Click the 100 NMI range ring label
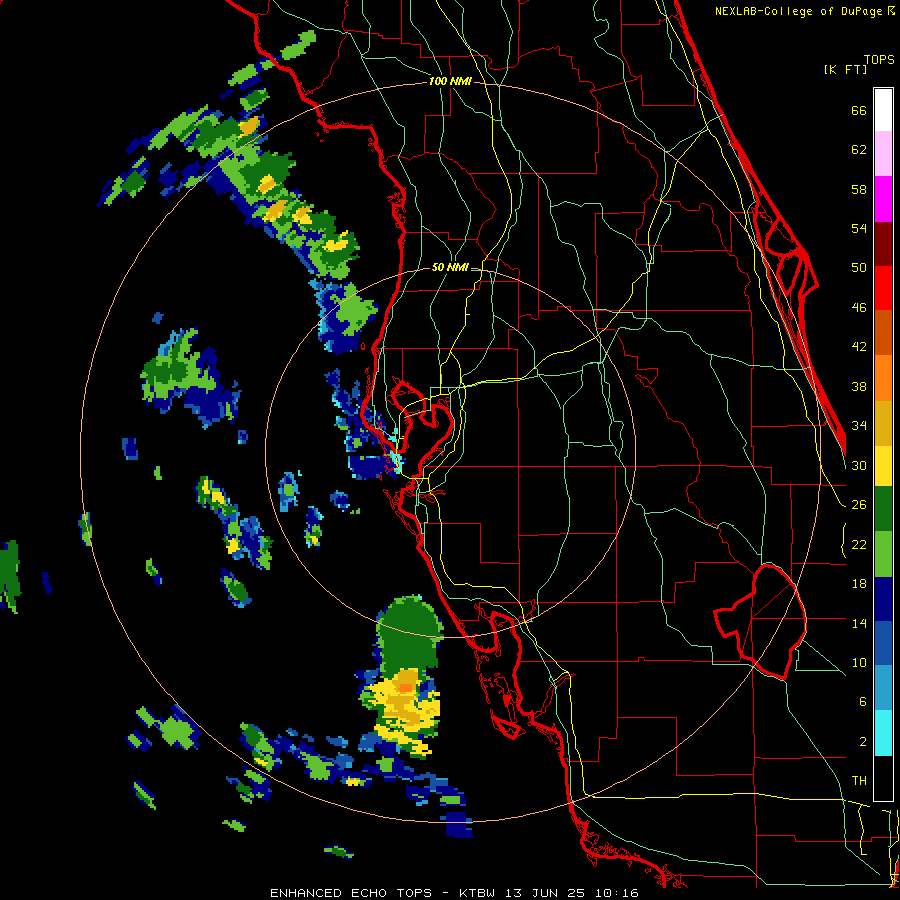900x900 pixels. [x=450, y=81]
